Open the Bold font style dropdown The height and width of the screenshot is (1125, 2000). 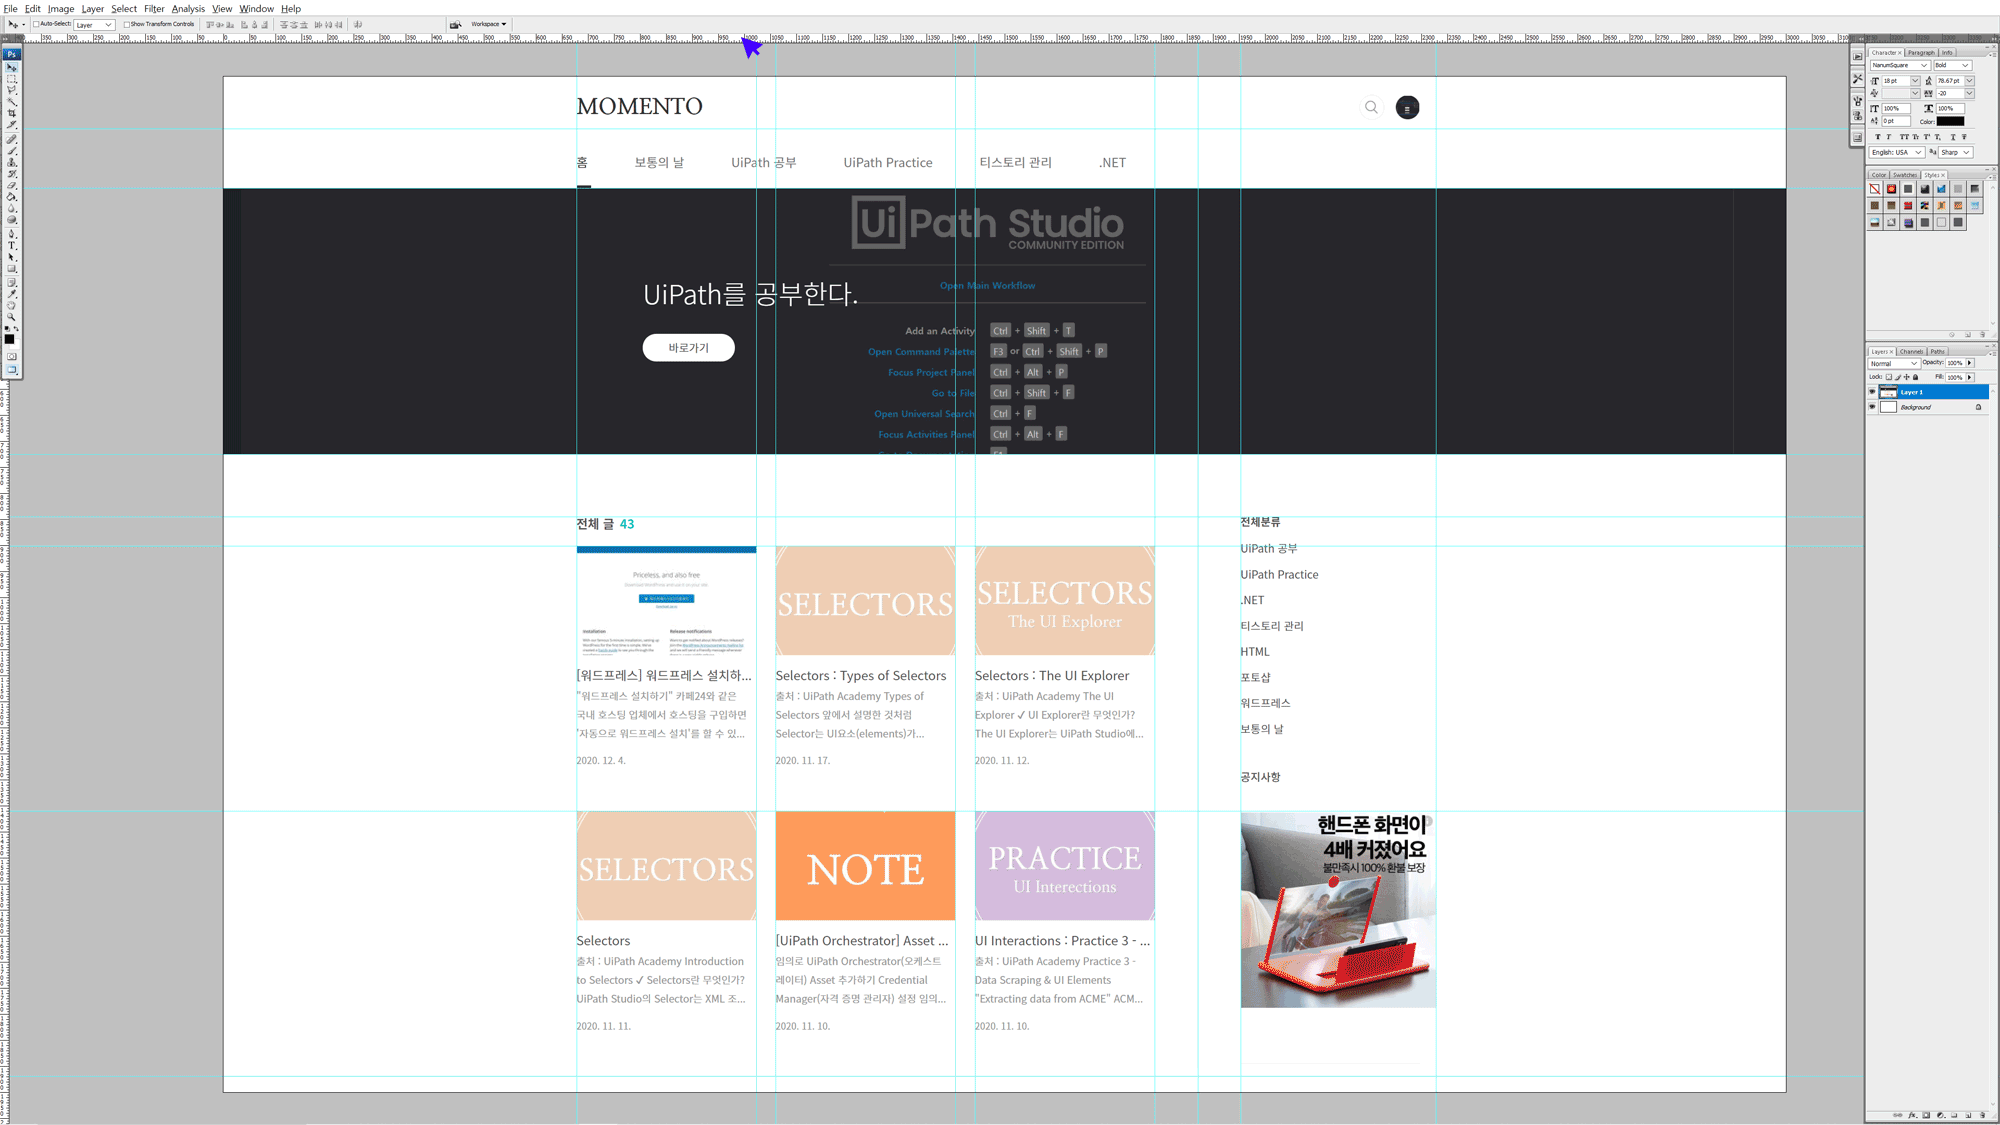tap(1953, 65)
